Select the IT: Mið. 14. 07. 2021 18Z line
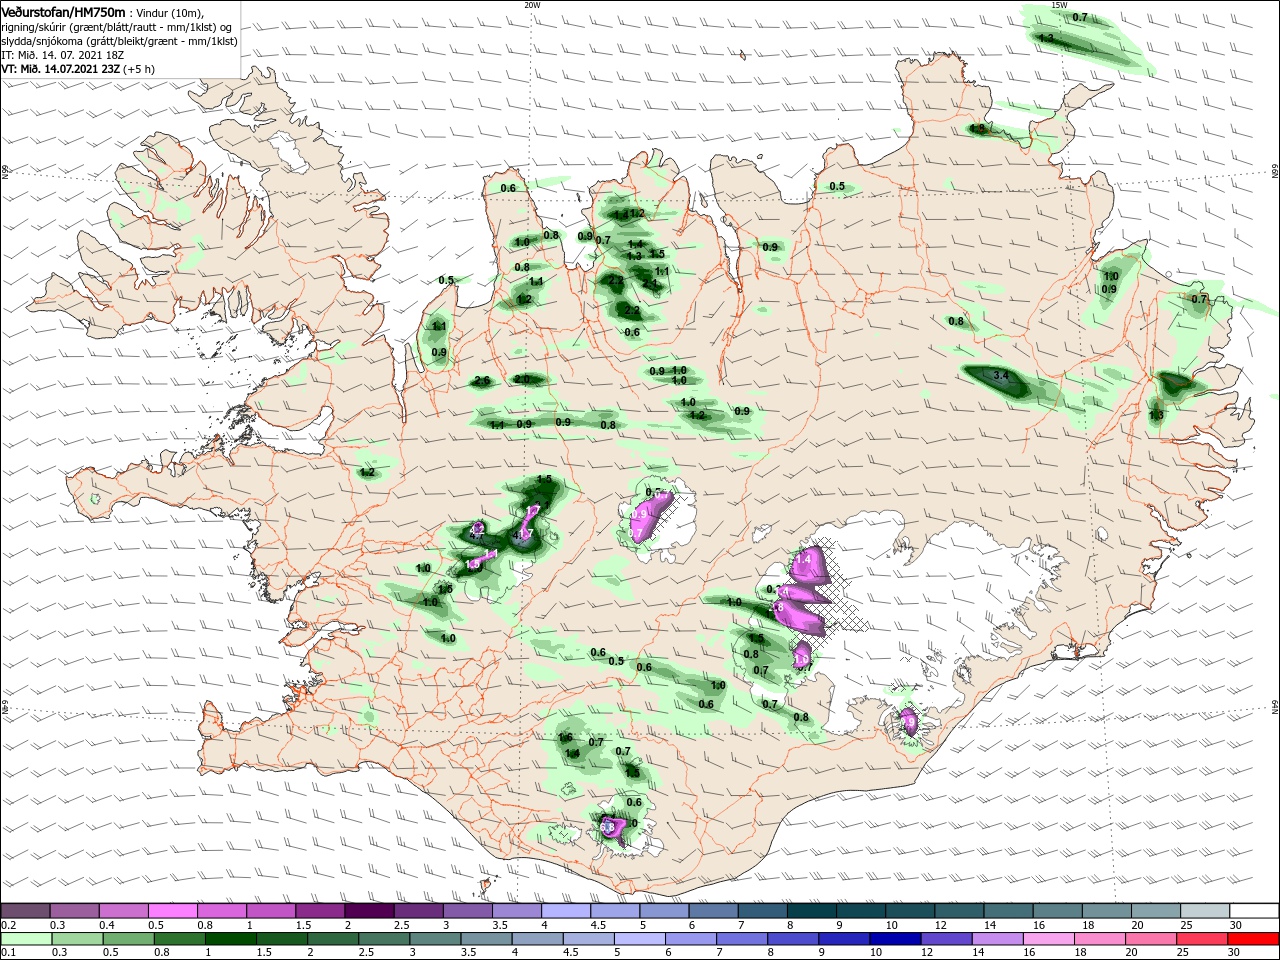The image size is (1280, 960). [x=60, y=55]
